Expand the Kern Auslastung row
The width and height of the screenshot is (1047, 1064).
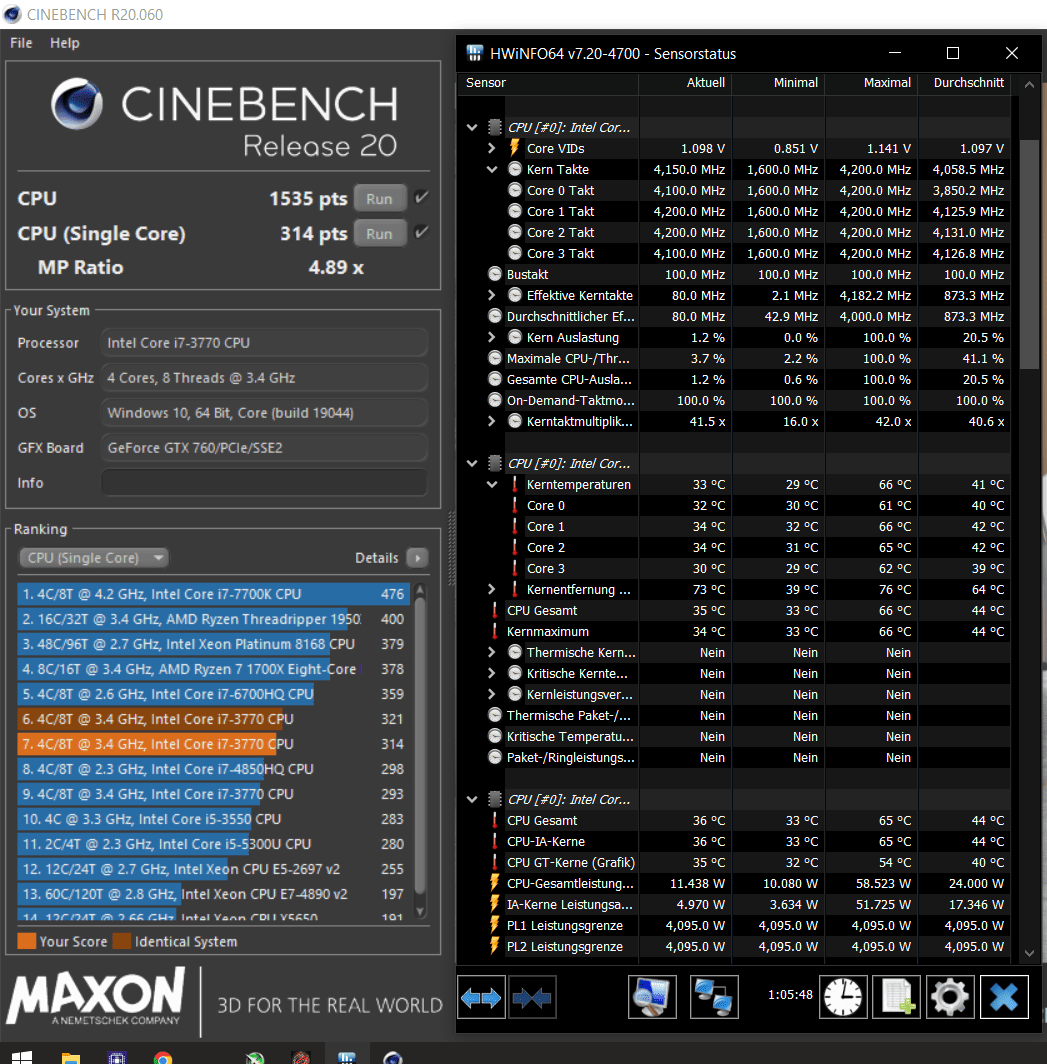(x=492, y=337)
